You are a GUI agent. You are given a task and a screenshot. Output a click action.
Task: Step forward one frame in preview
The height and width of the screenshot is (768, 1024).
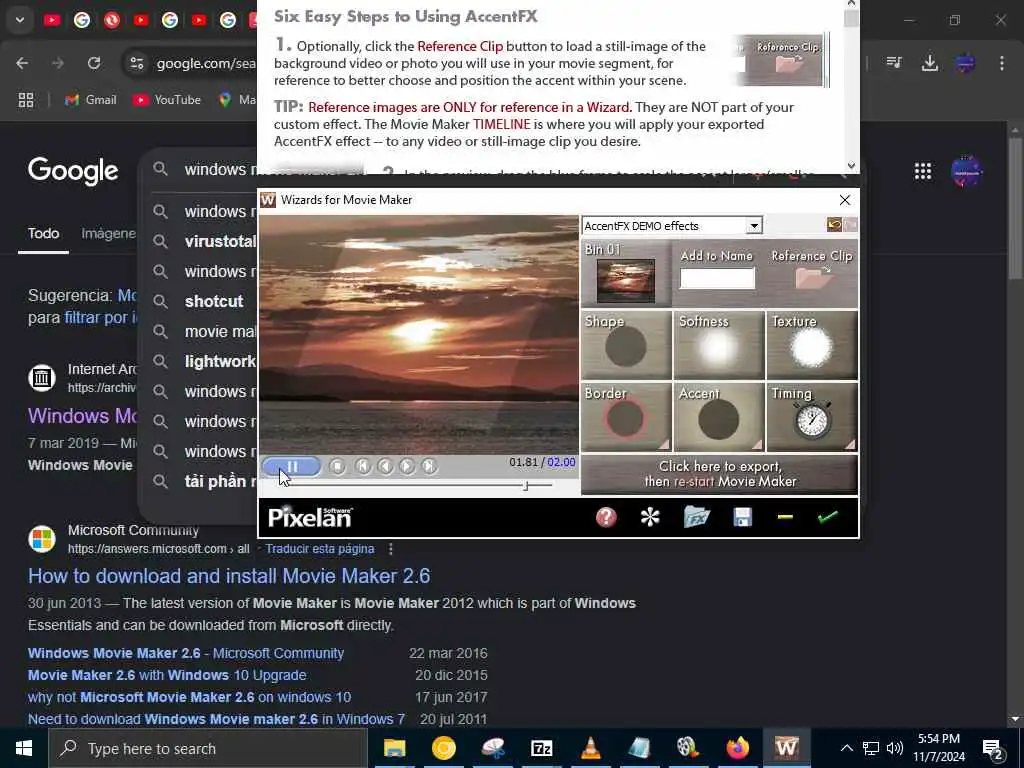[407, 466]
